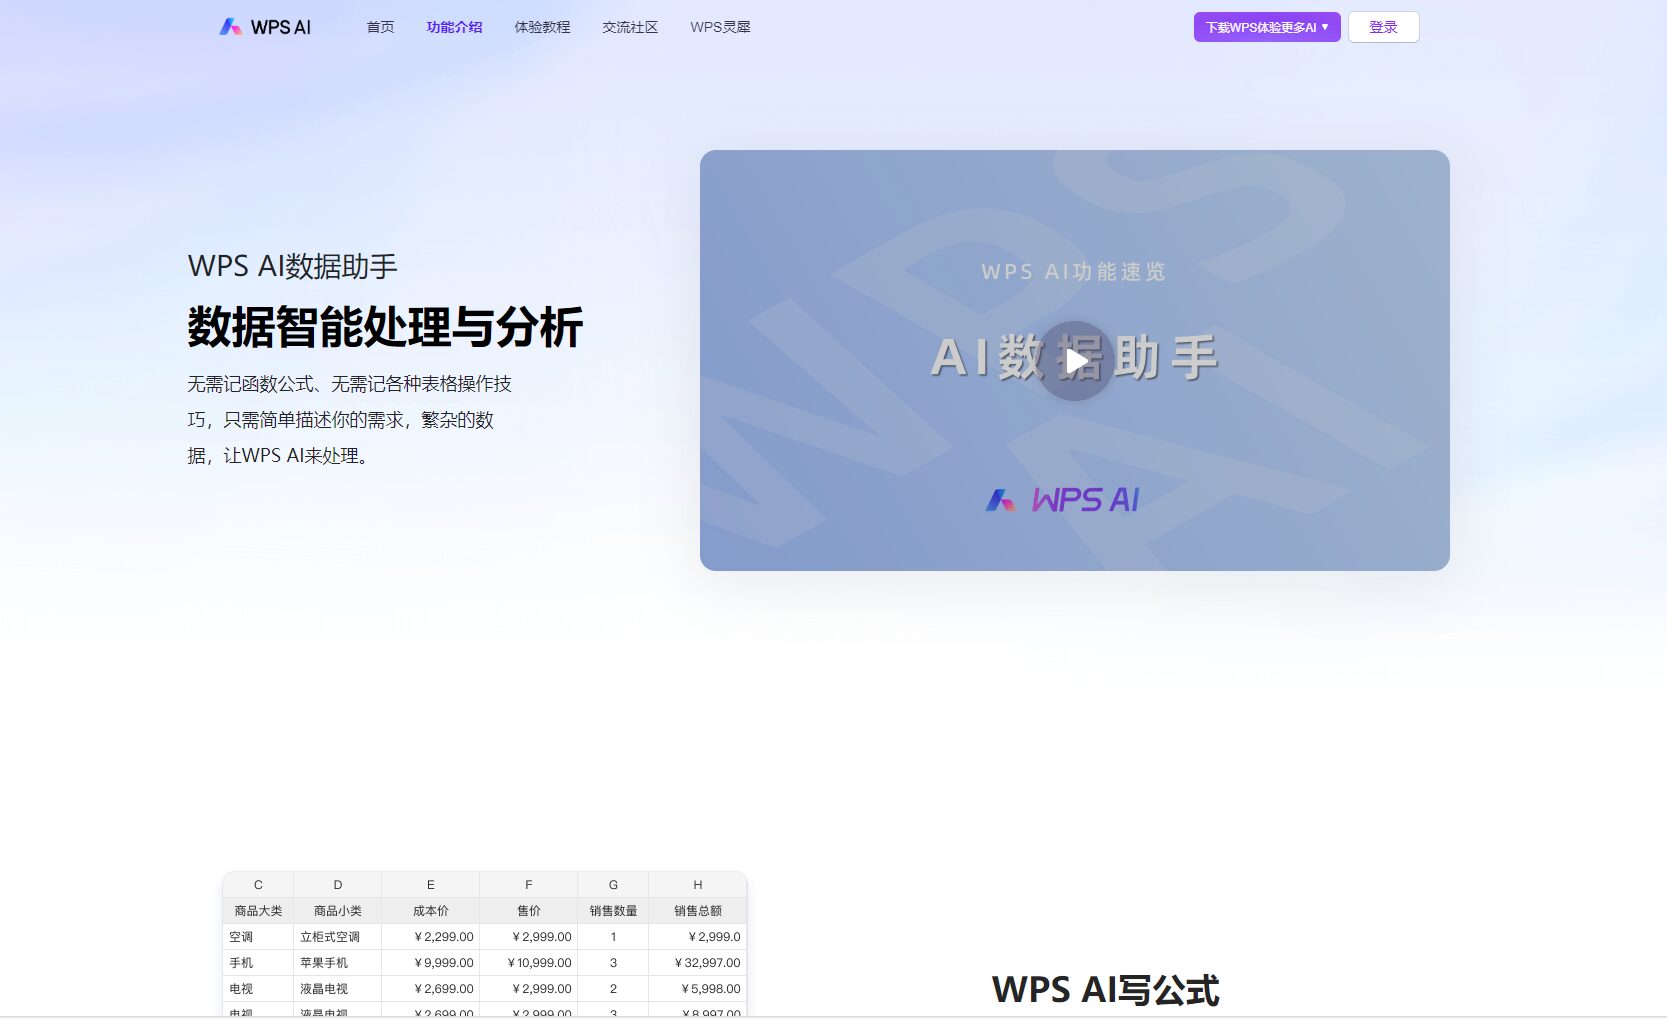The image size is (1667, 1019).
Task: Expand the 下载WPS体验更多AI dropdown
Action: [1266, 27]
